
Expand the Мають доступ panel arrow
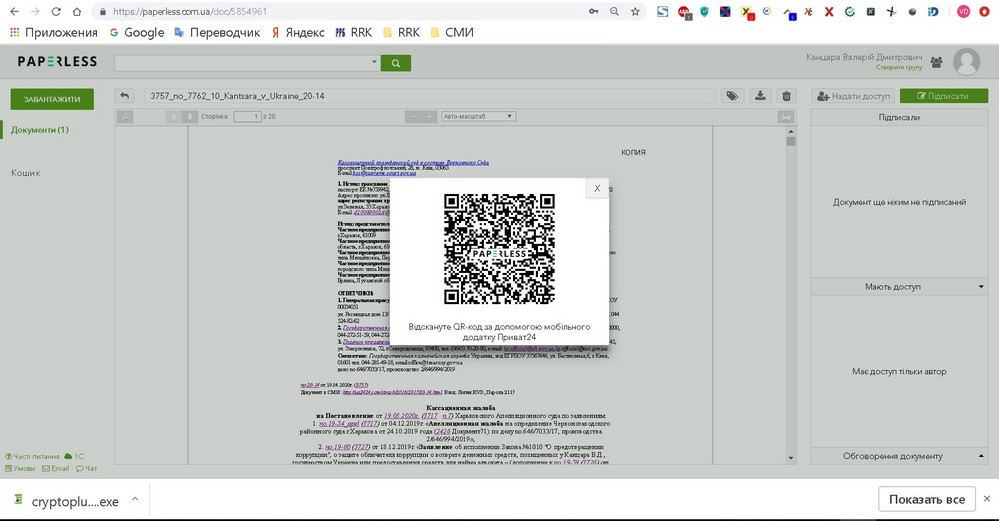click(981, 287)
